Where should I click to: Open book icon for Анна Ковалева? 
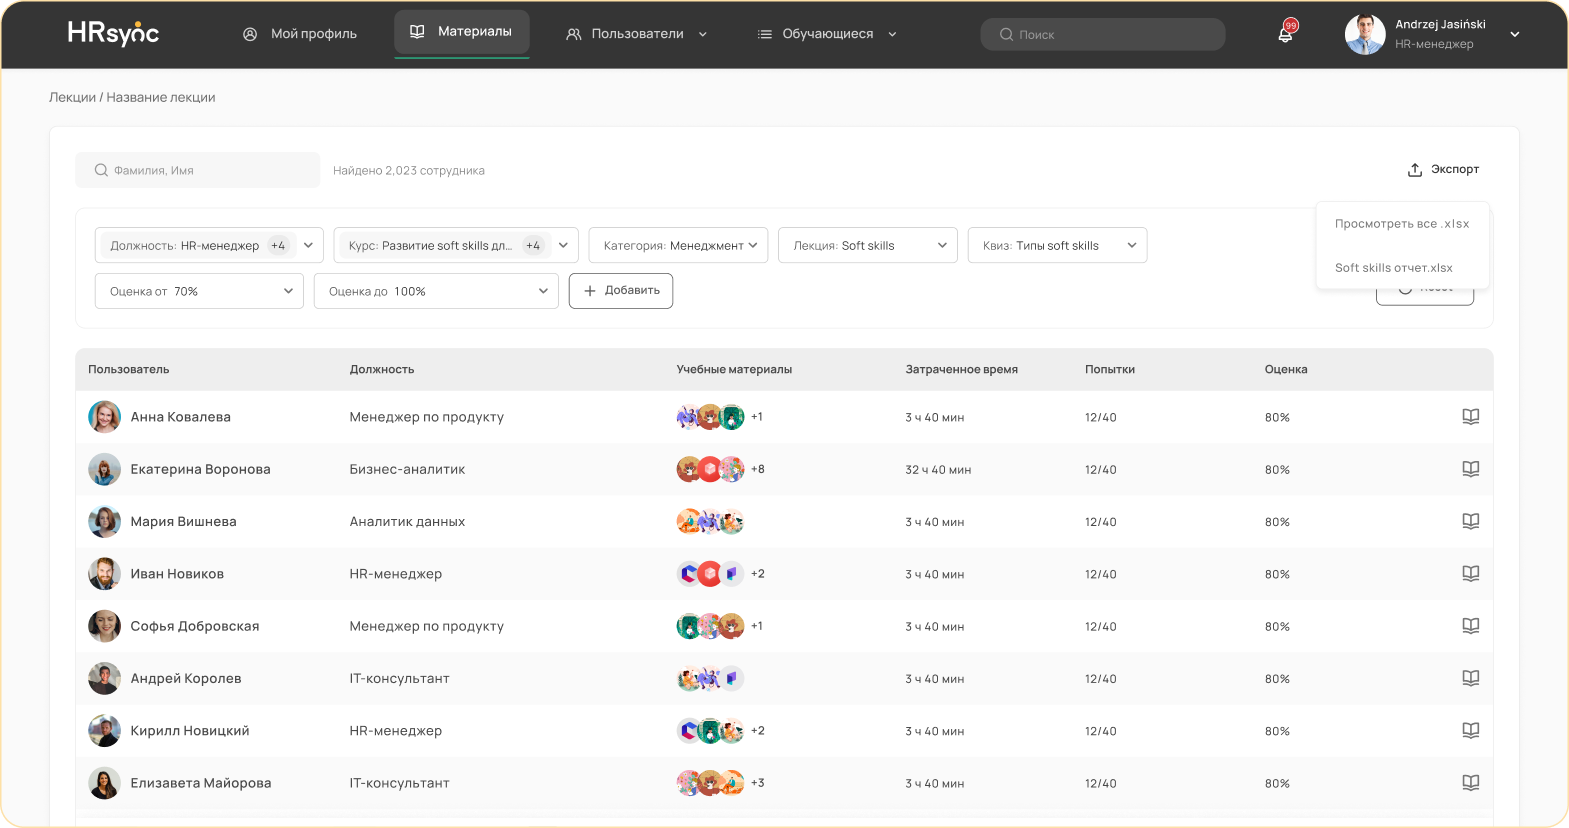(1470, 417)
